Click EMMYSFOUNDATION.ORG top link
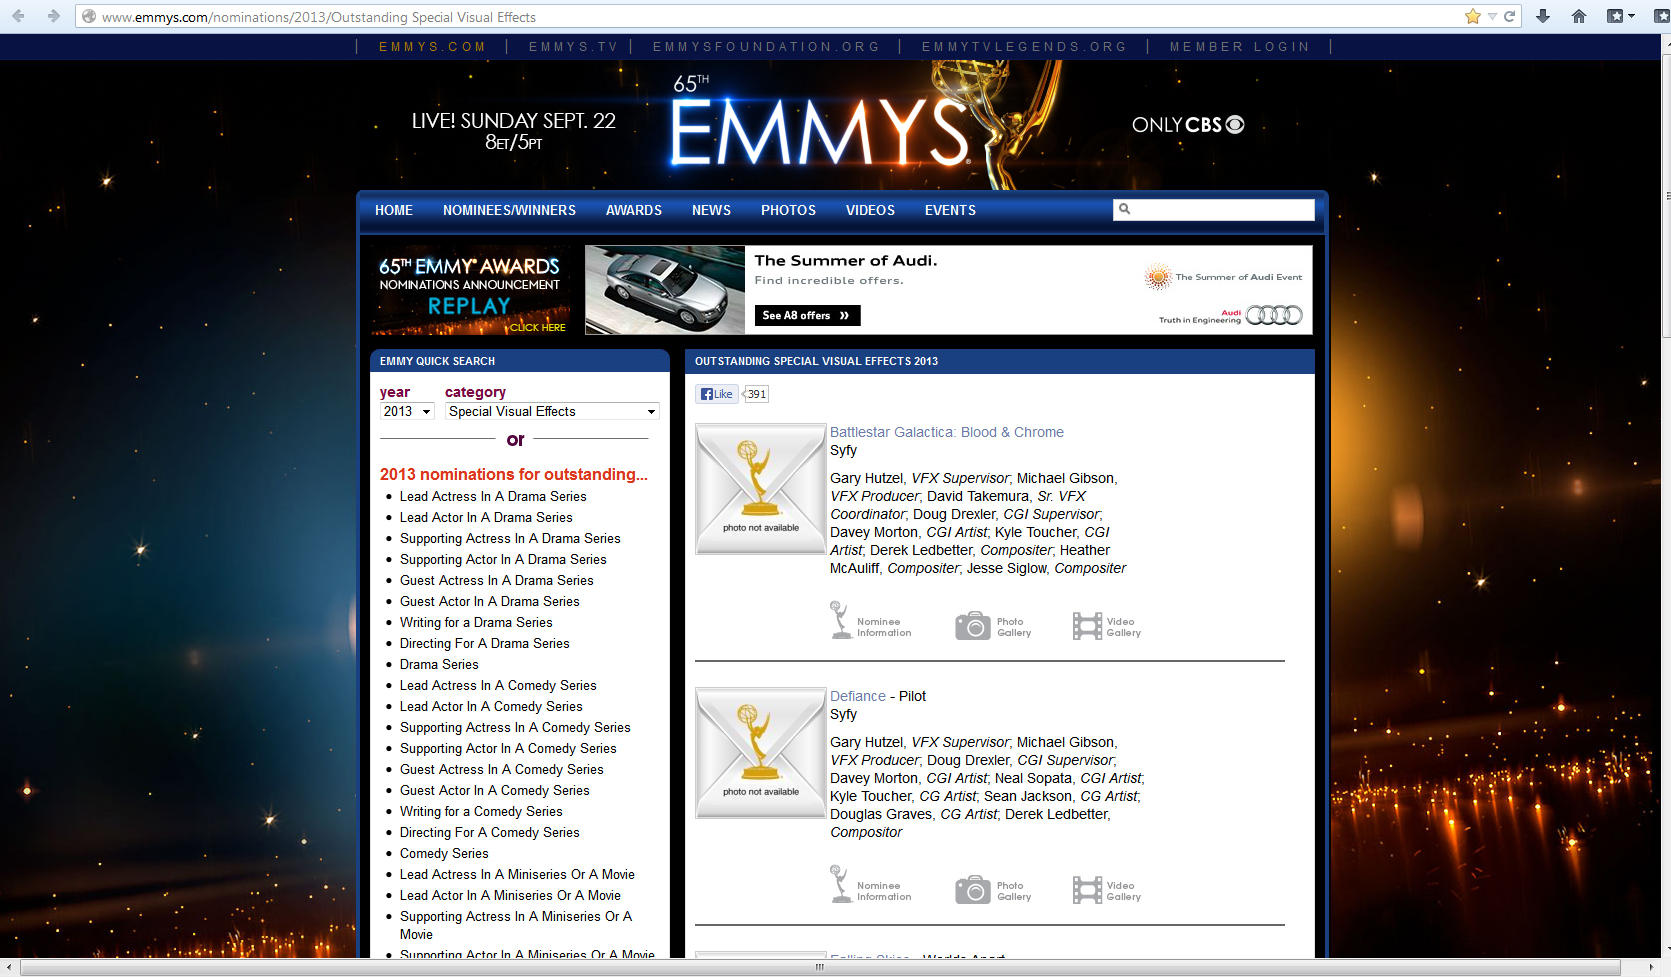The height and width of the screenshot is (977, 1671). (766, 47)
